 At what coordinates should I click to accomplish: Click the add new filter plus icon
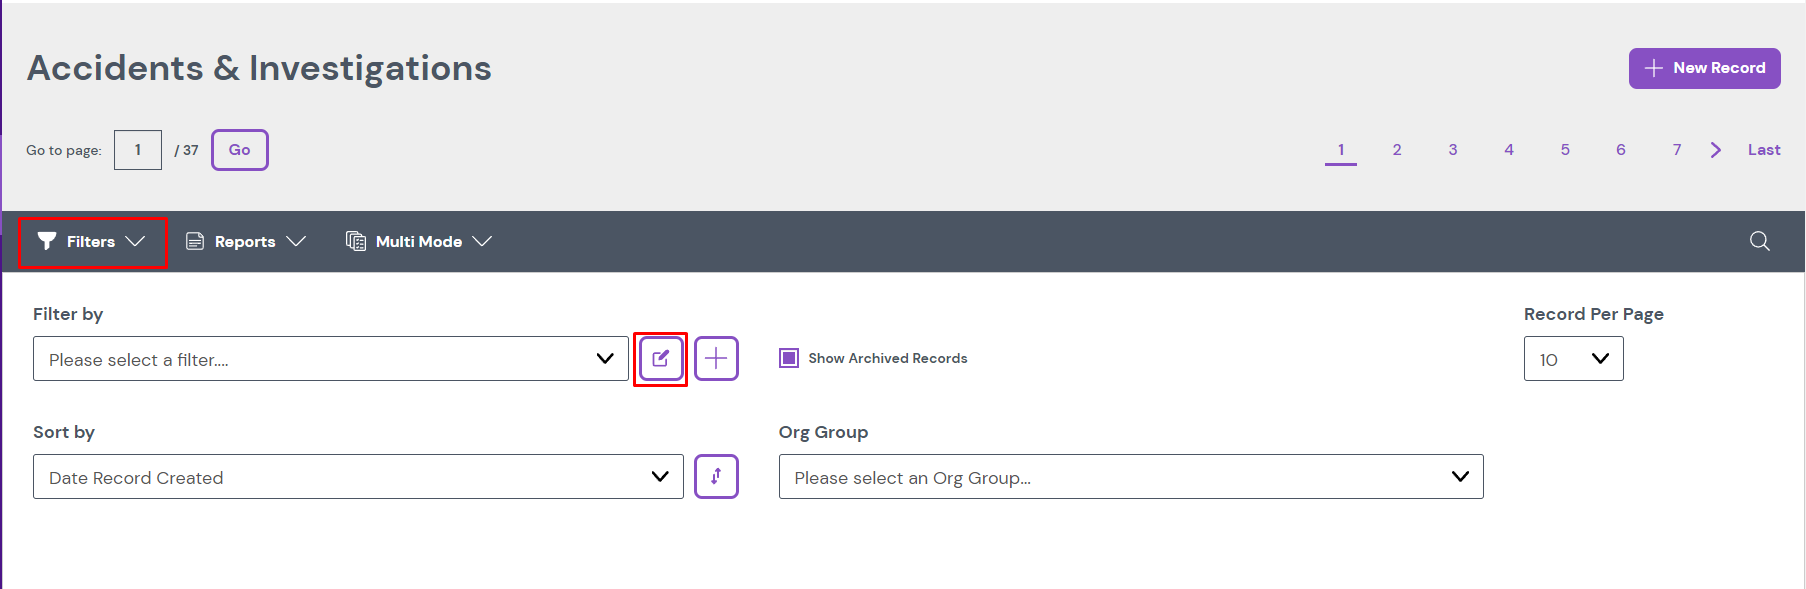click(x=716, y=359)
